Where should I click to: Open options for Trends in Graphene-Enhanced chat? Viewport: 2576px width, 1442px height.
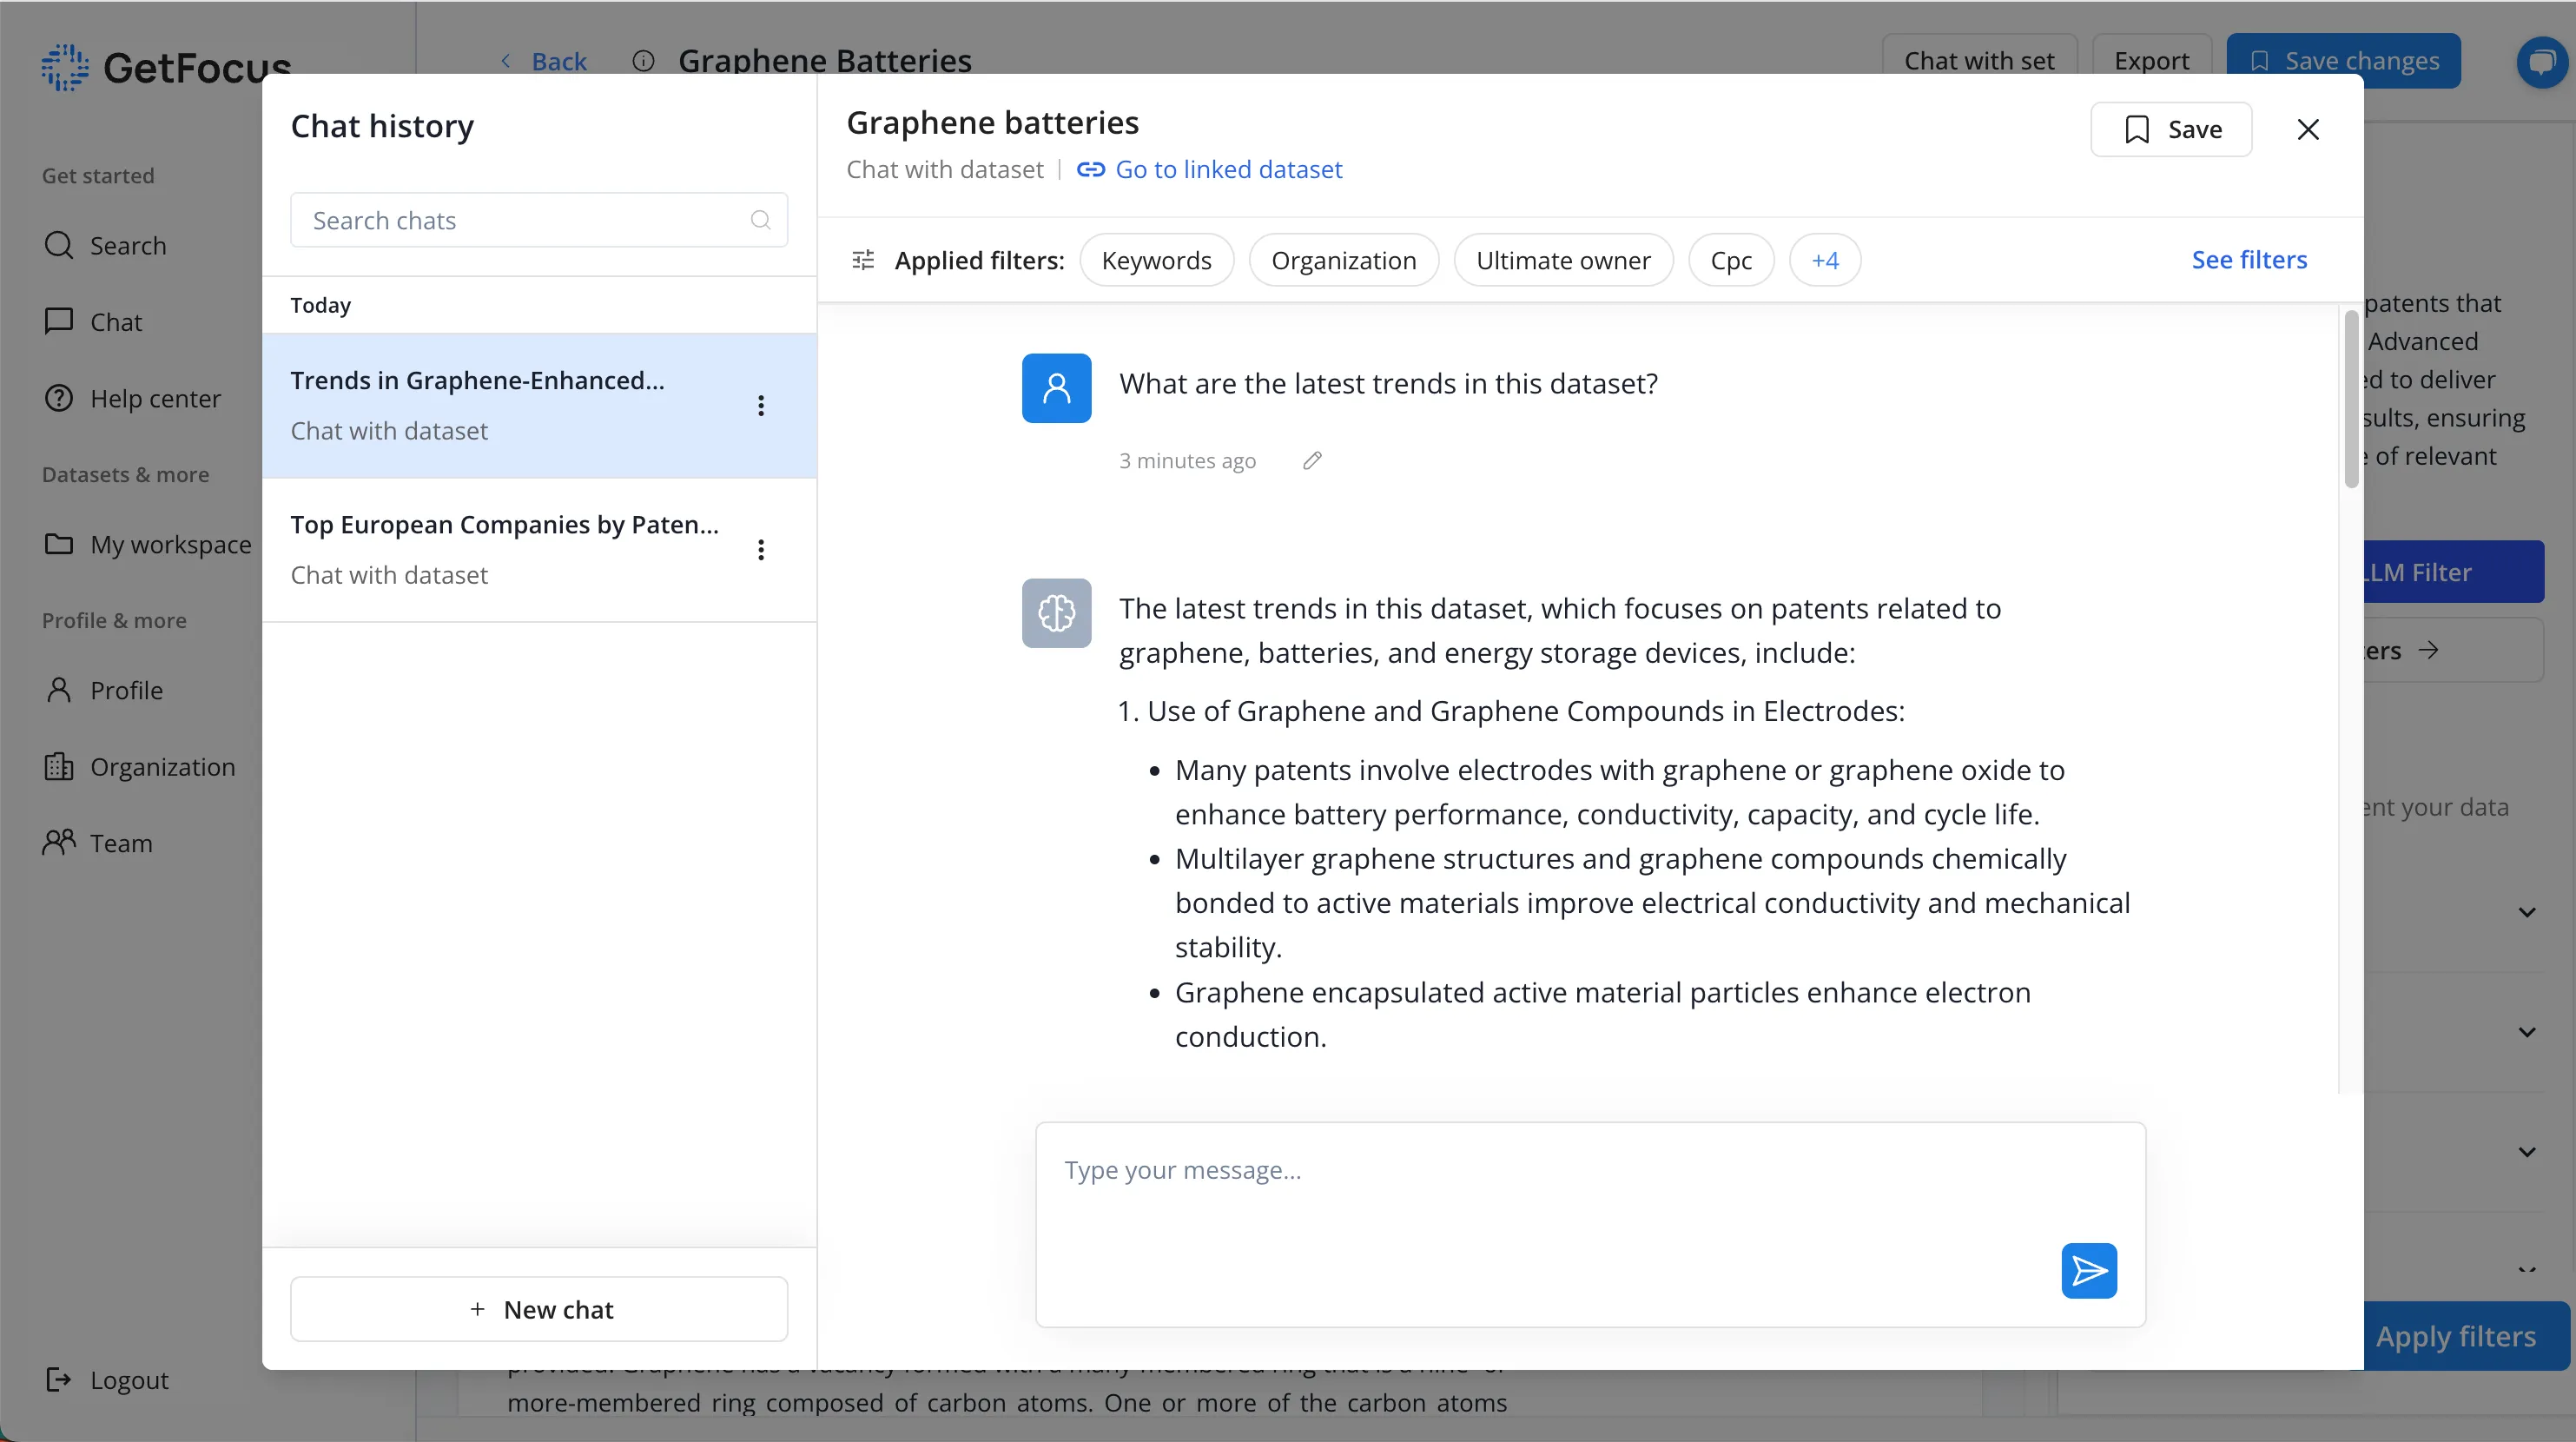click(x=761, y=405)
